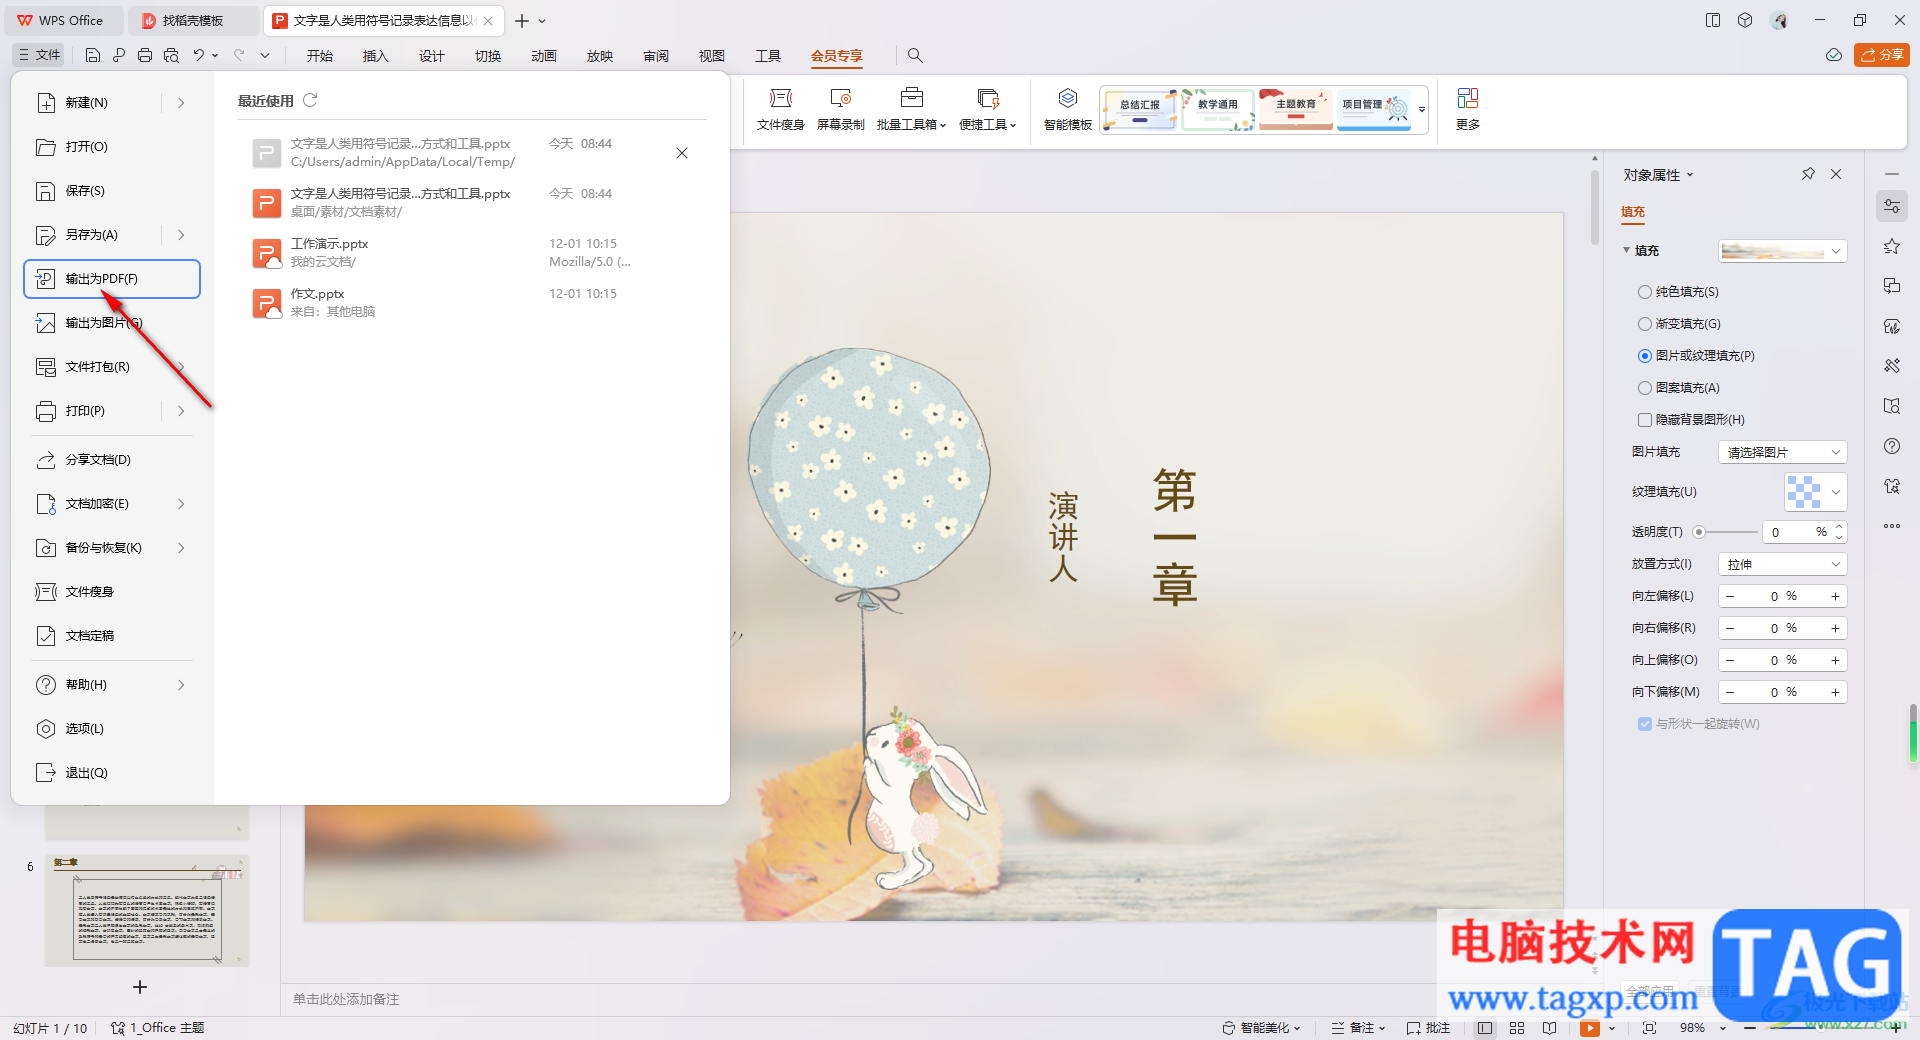Viewport: 1920px width, 1040px height.
Task: Increase 向左偏移 with plus button
Action: click(1835, 596)
